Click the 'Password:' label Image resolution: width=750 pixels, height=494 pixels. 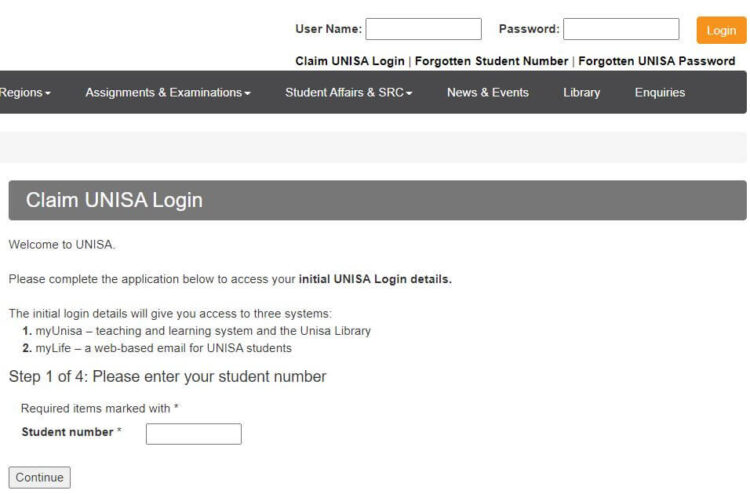coord(529,29)
